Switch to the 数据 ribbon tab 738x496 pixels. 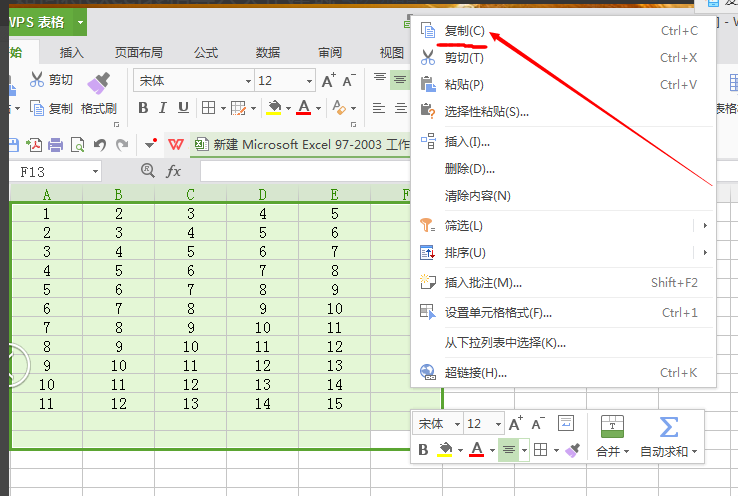pyautogui.click(x=268, y=52)
